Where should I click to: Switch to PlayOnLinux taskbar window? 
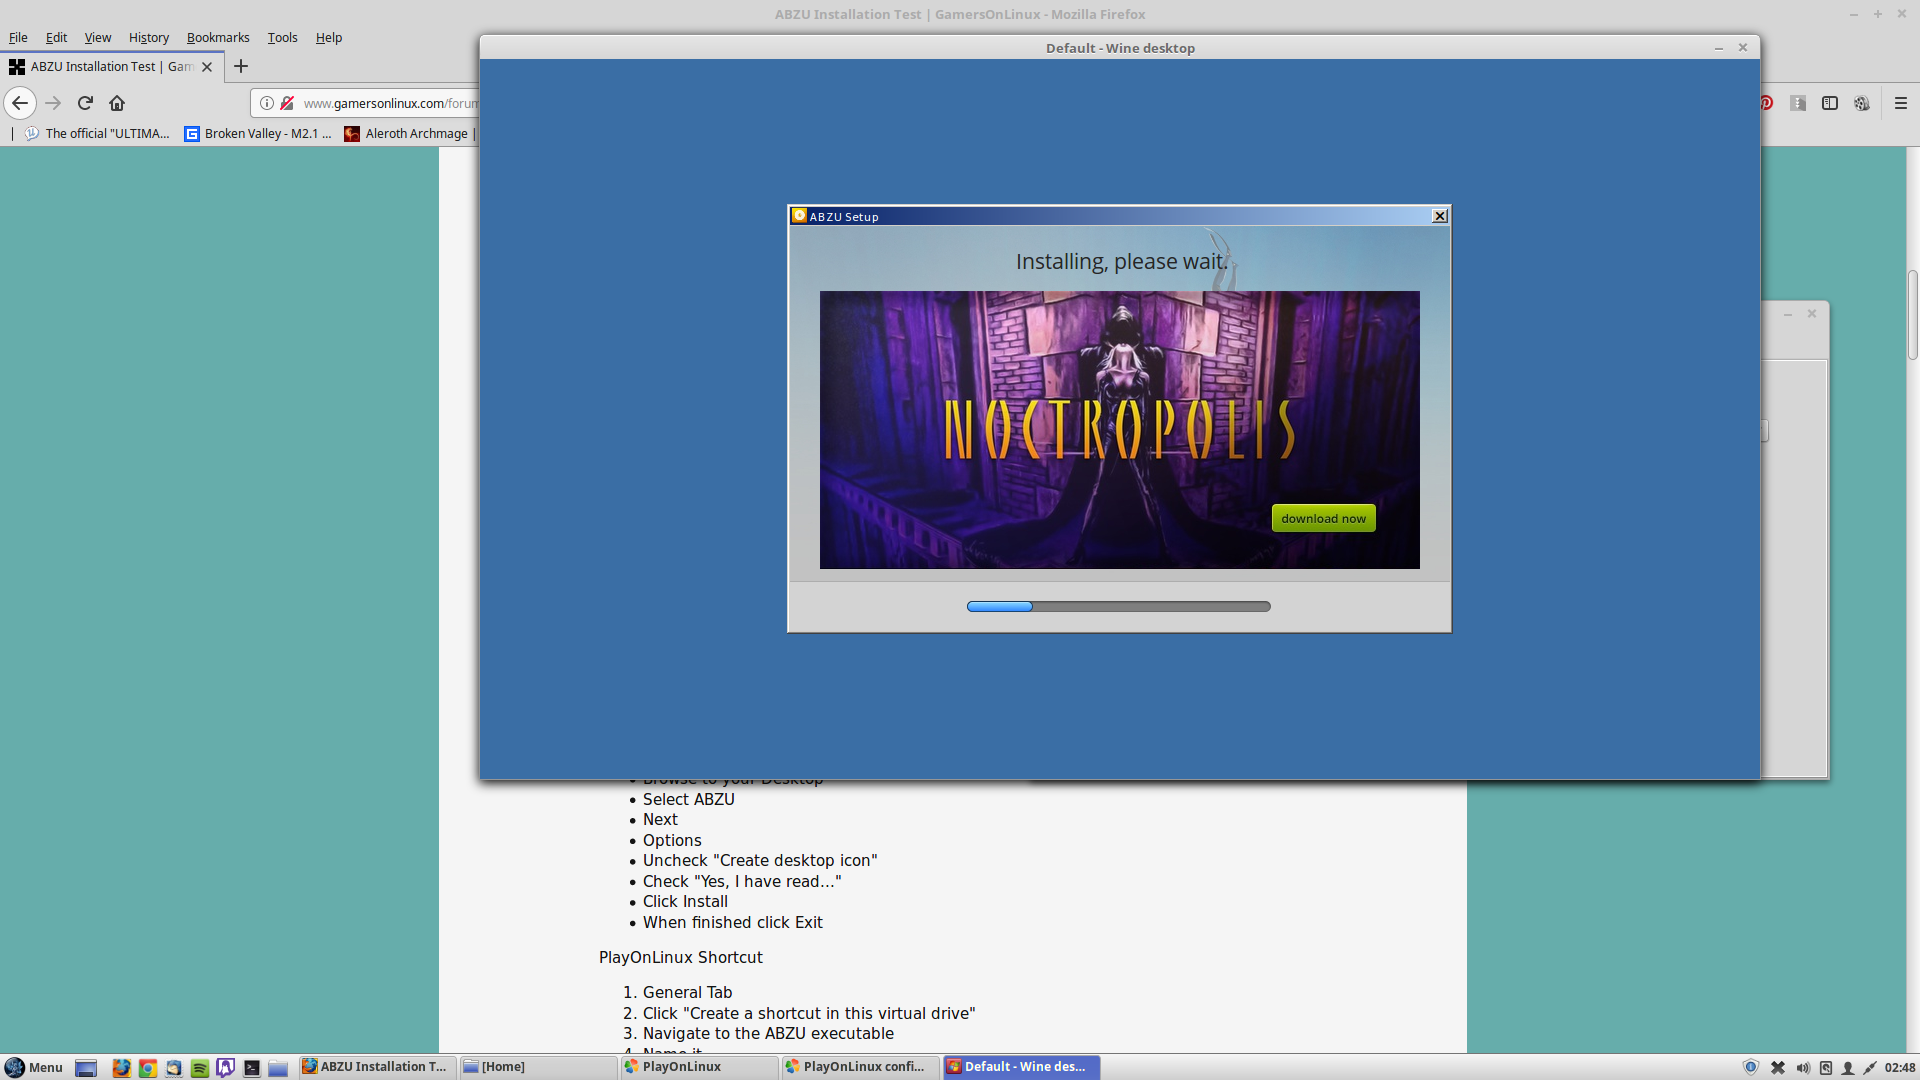[x=699, y=1067]
